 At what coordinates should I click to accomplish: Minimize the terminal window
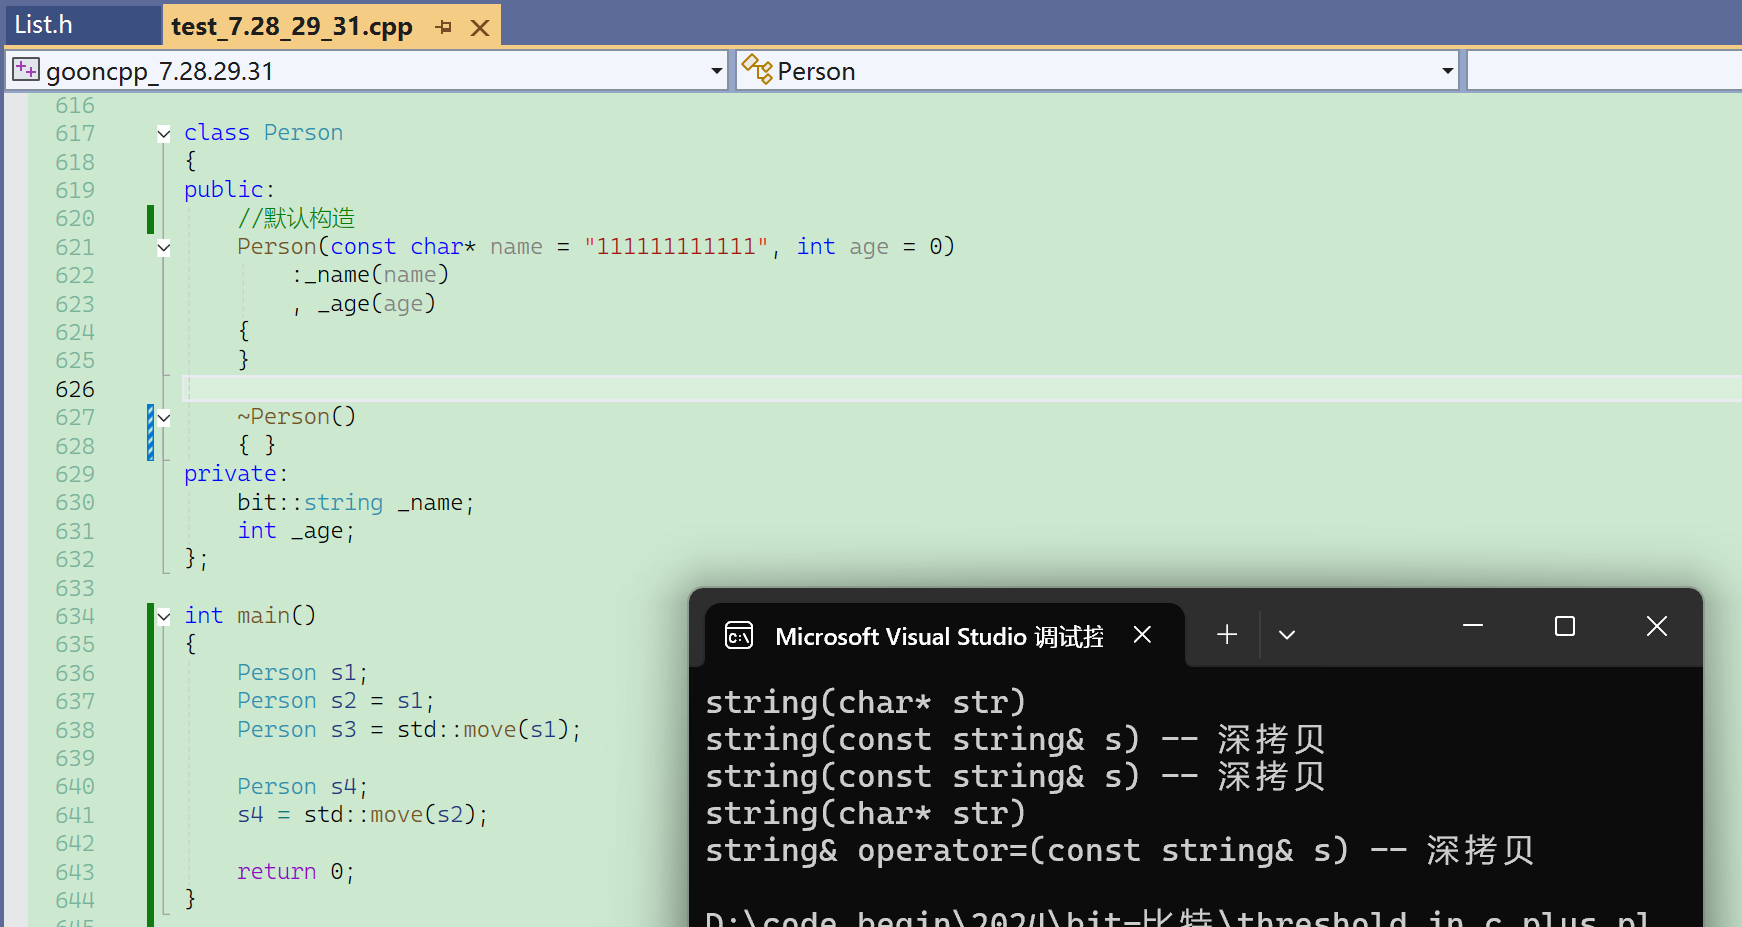click(x=1473, y=626)
